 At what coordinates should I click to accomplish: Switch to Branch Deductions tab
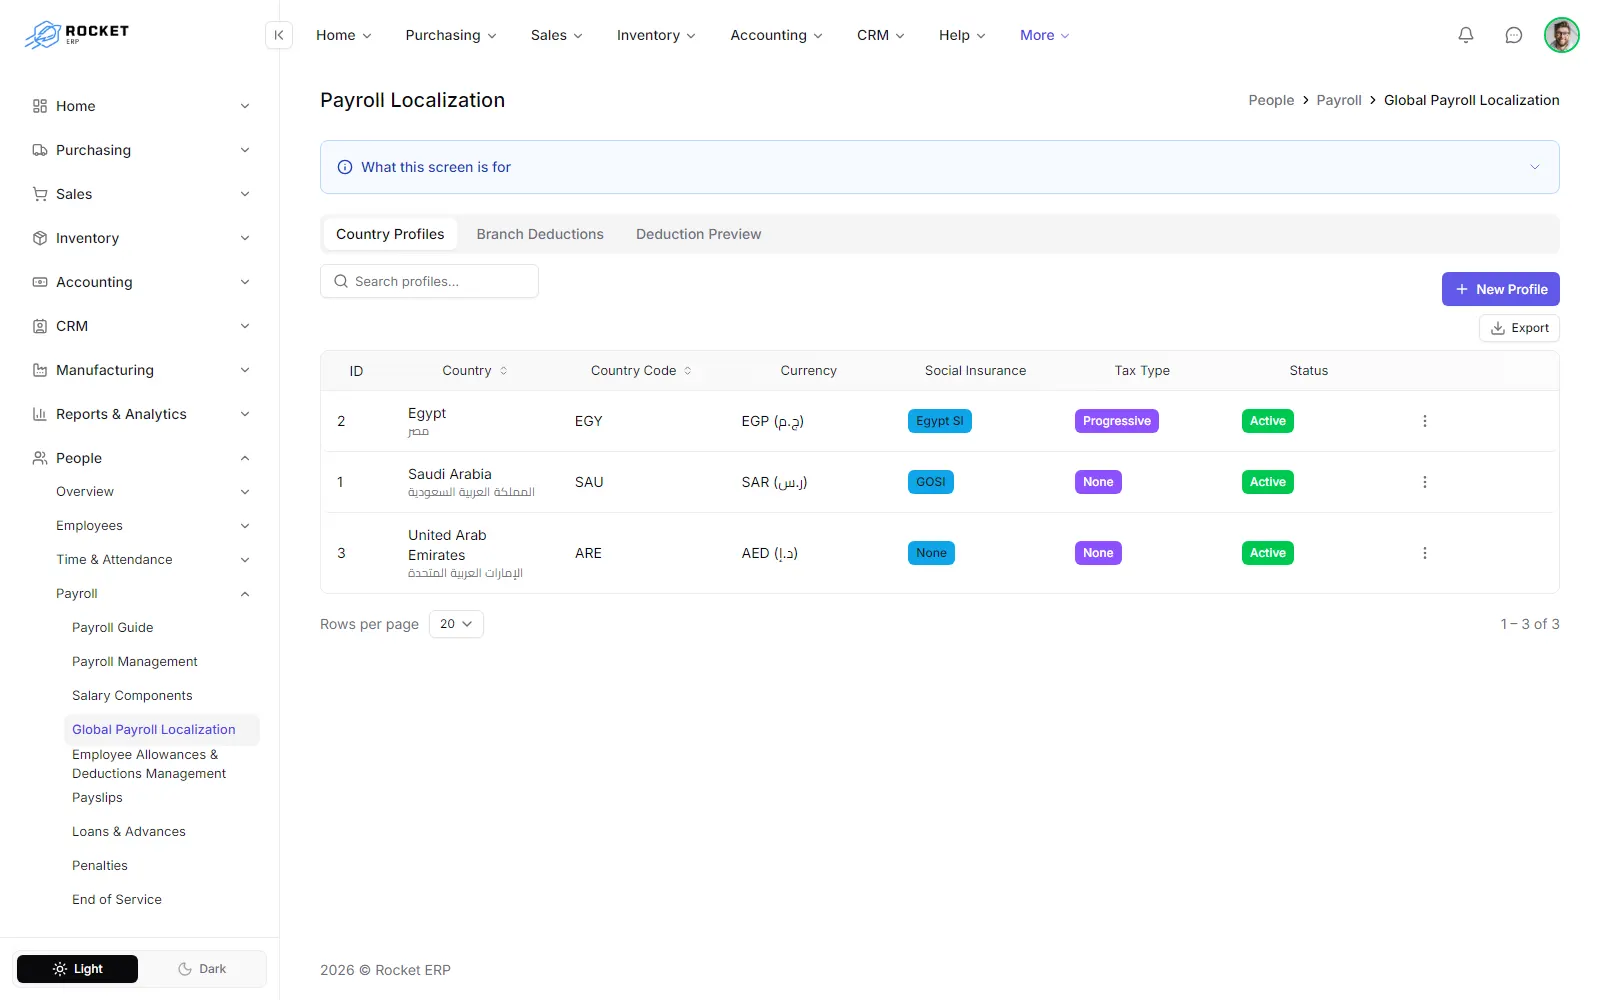(x=540, y=234)
